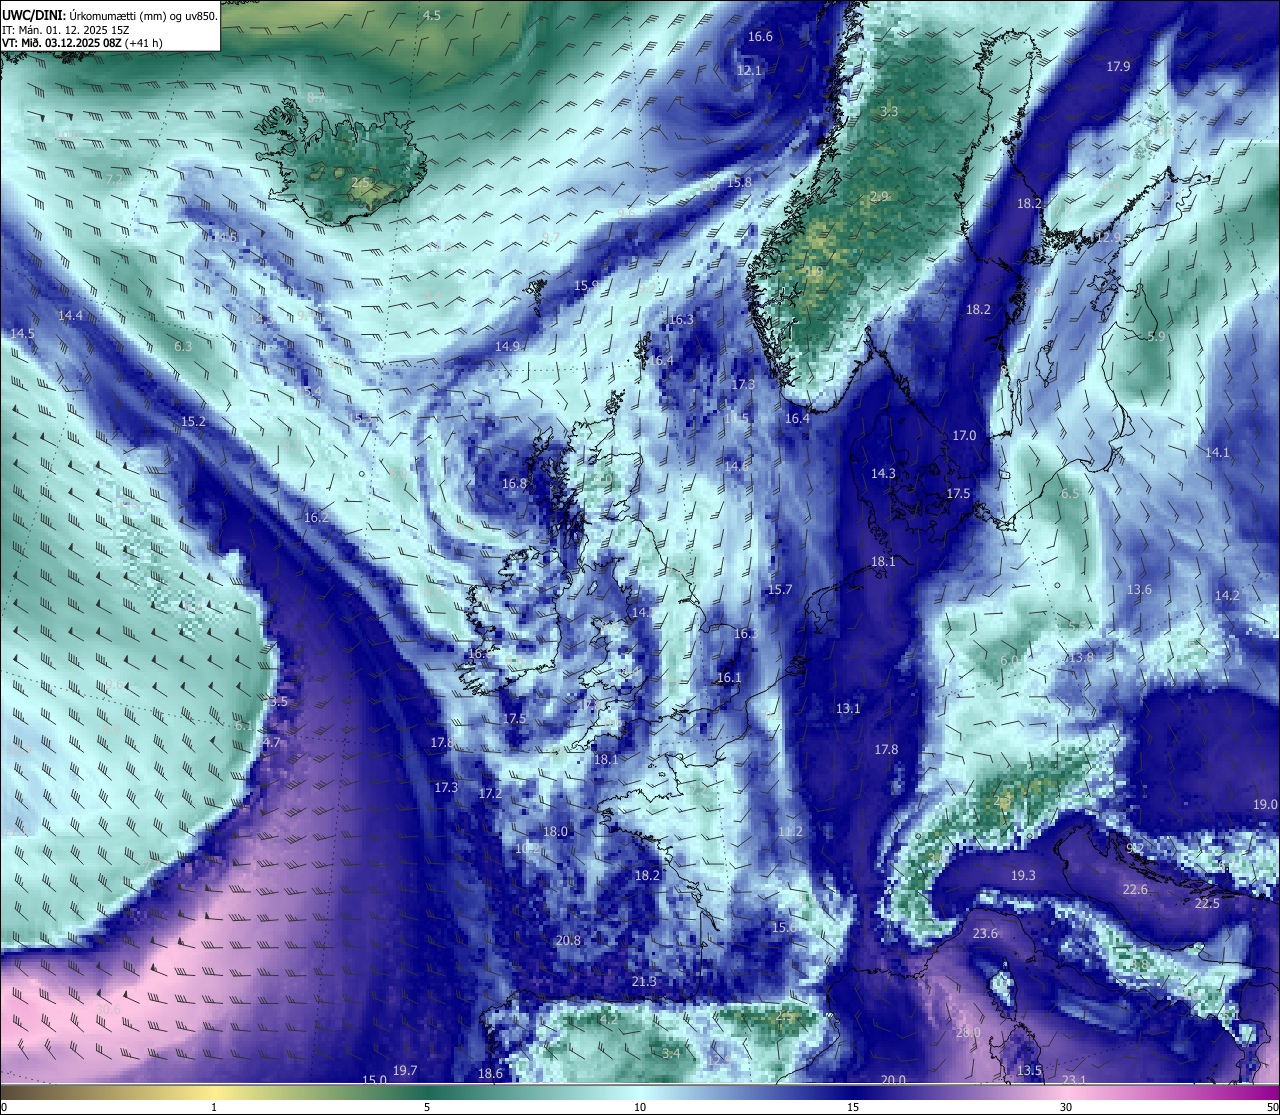This screenshot has width=1280, height=1115.
Task: Click the map value "18.0"
Action: click(x=555, y=832)
